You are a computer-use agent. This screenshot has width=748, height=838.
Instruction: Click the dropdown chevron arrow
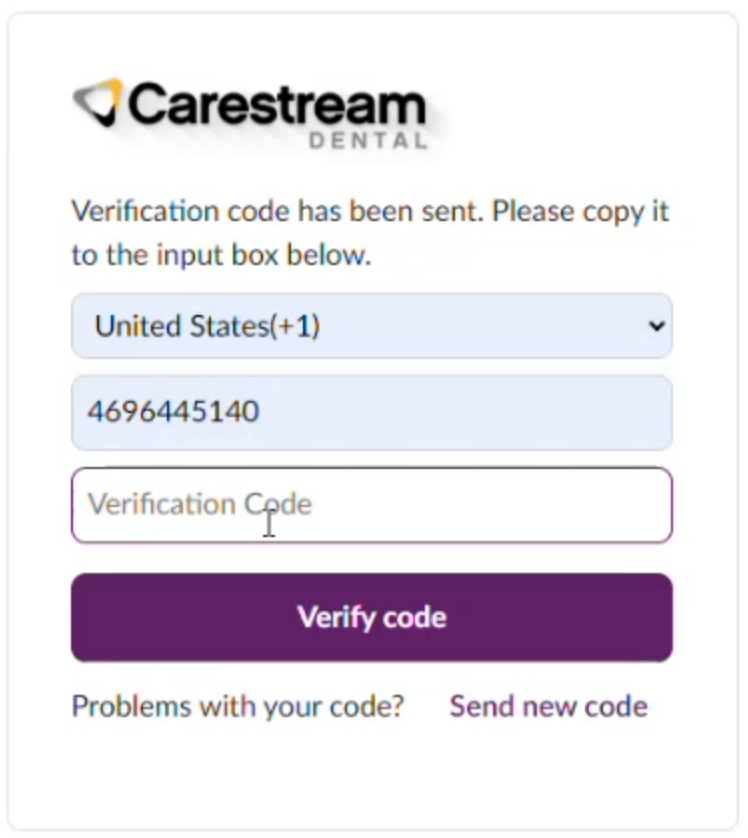click(x=656, y=326)
